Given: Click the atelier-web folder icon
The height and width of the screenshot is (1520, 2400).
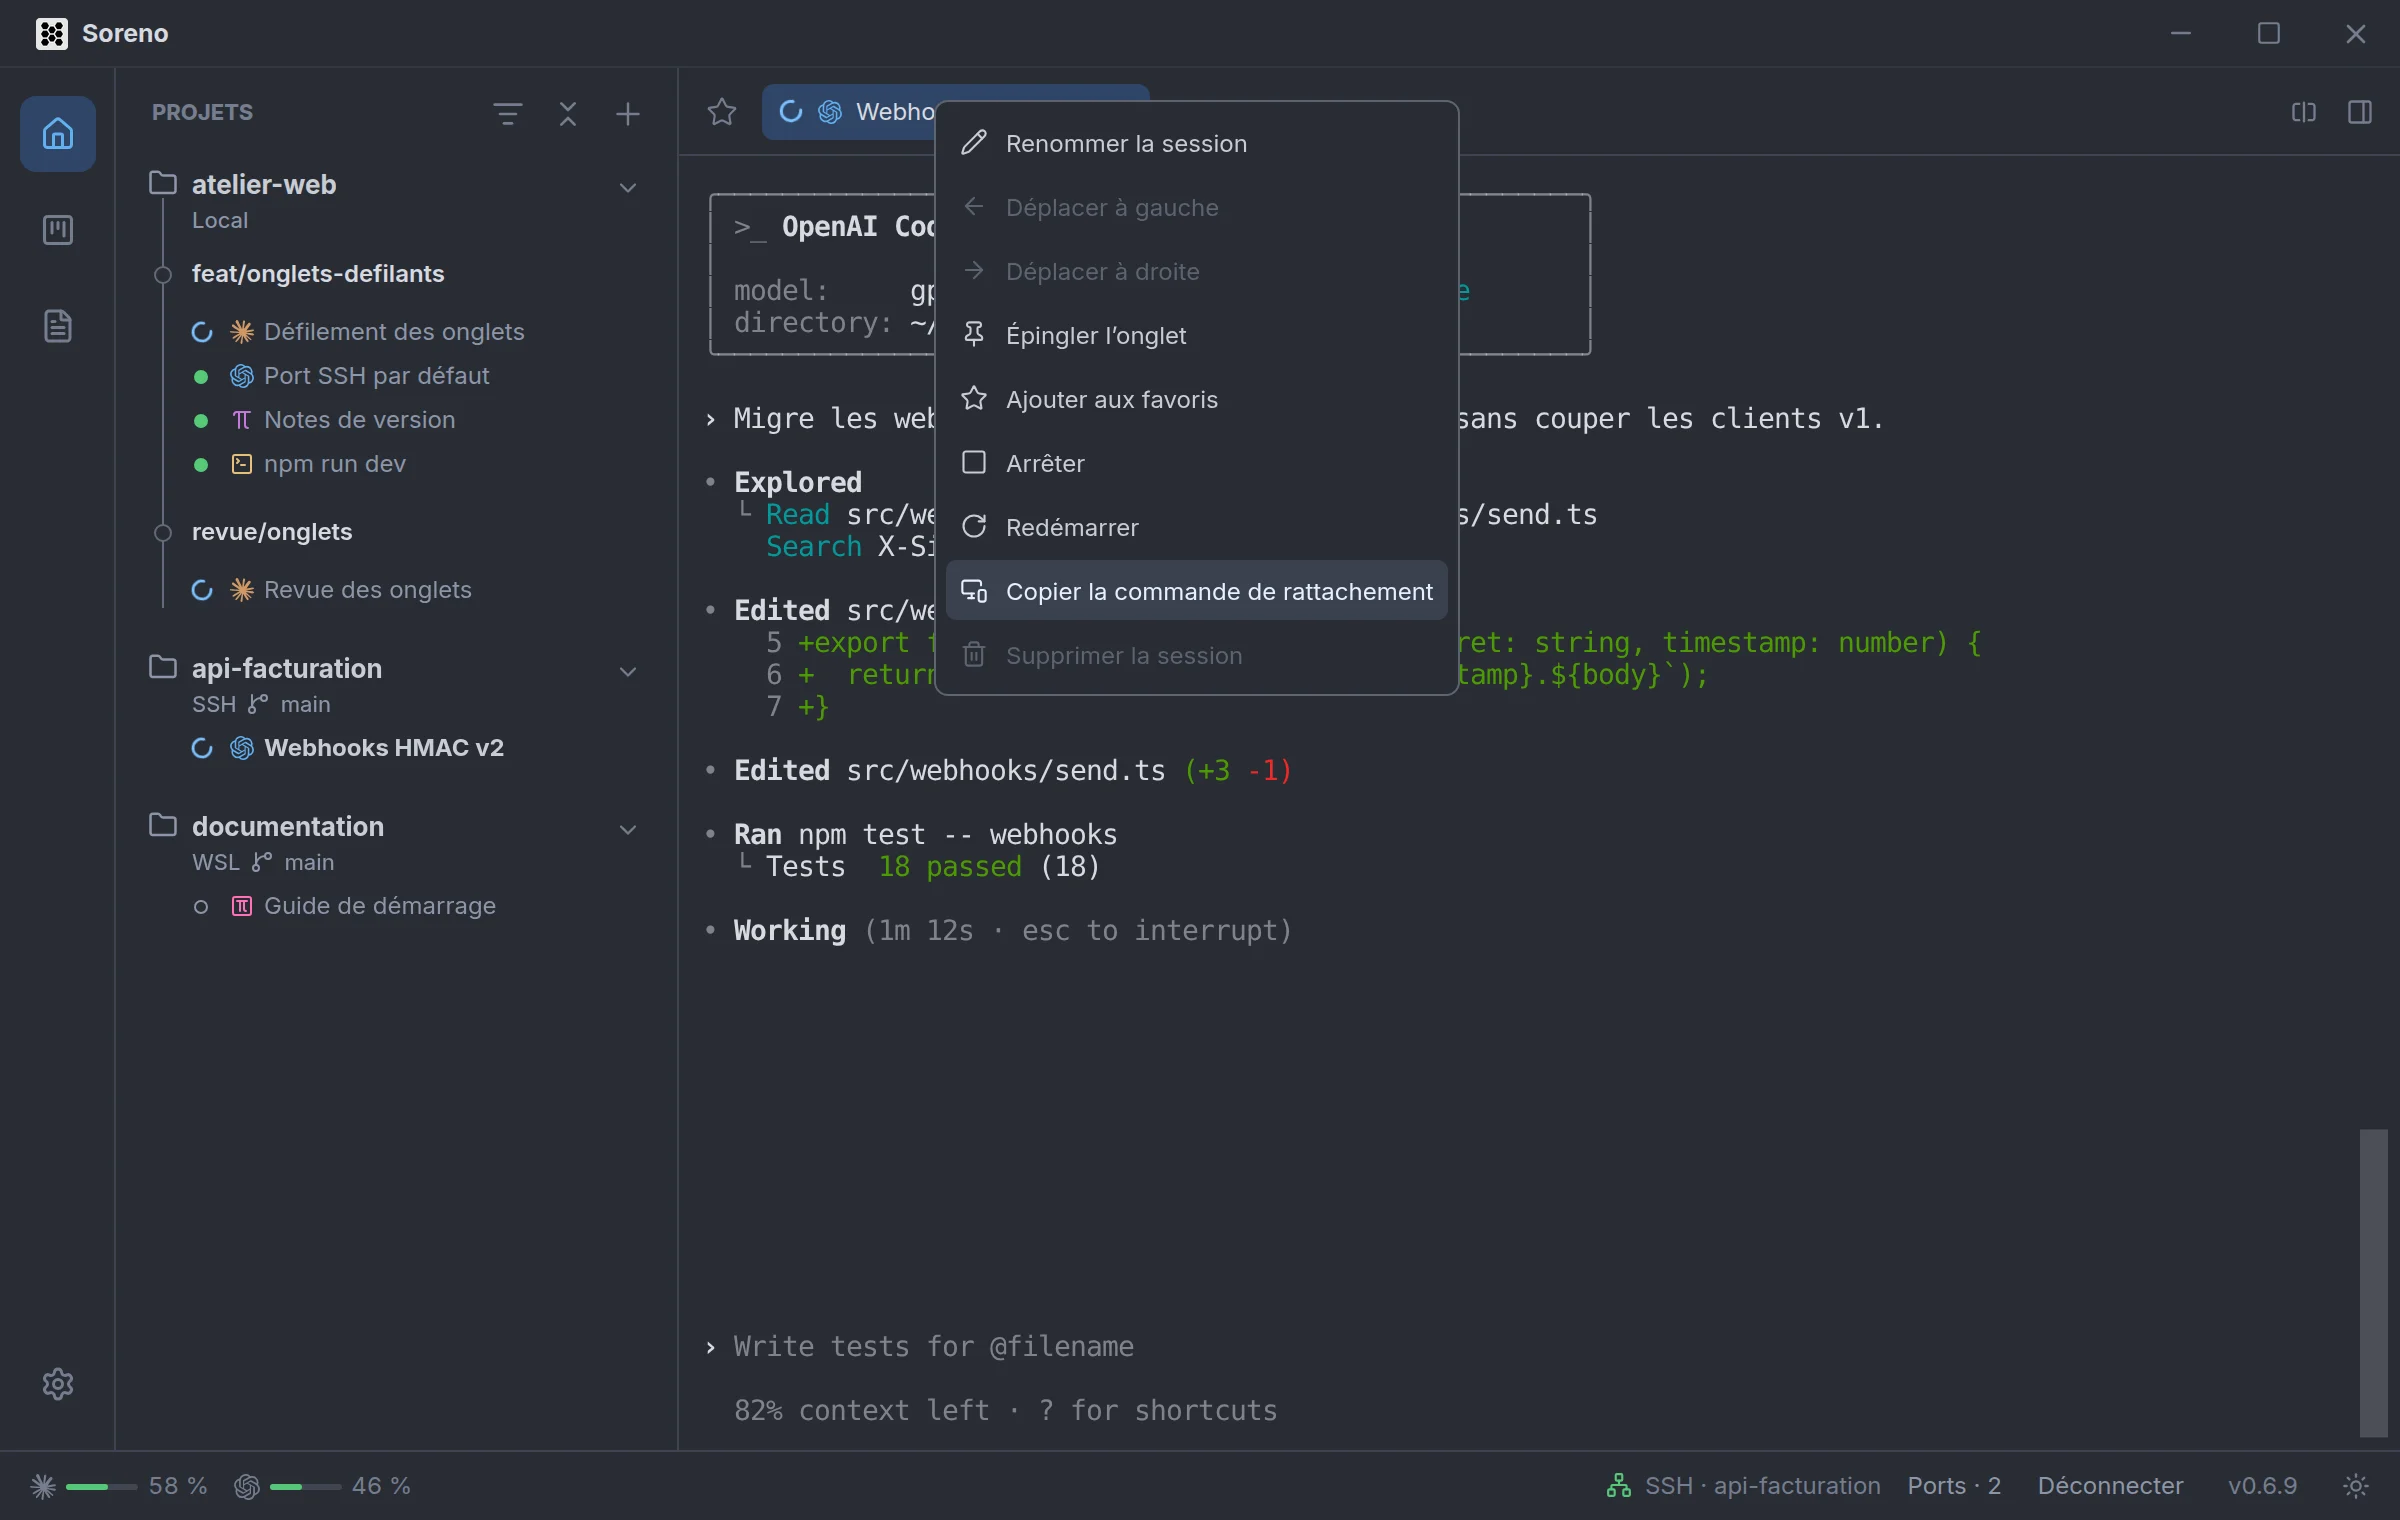Looking at the screenshot, I should (x=163, y=183).
